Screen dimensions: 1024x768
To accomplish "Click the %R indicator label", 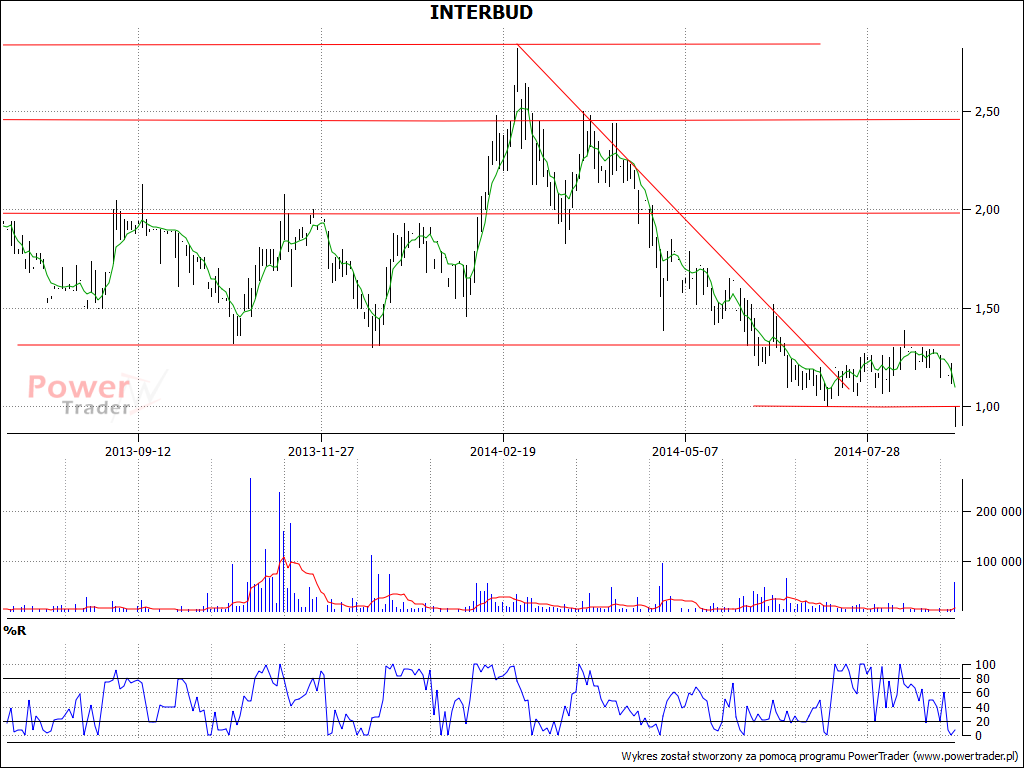I will click(x=15, y=631).
